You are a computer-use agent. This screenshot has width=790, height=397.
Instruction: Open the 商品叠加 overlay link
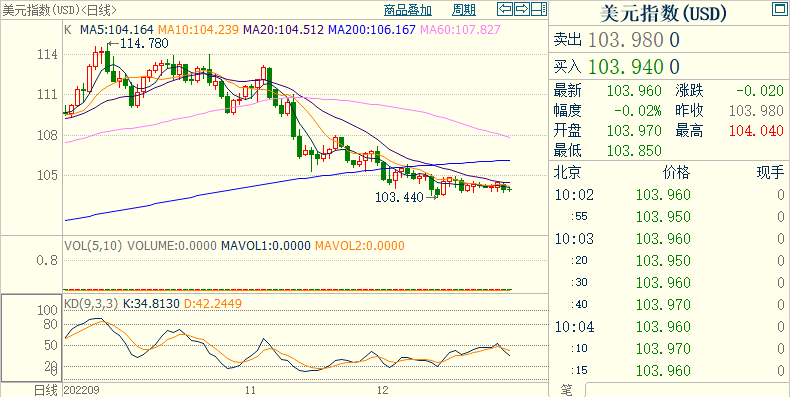[408, 10]
